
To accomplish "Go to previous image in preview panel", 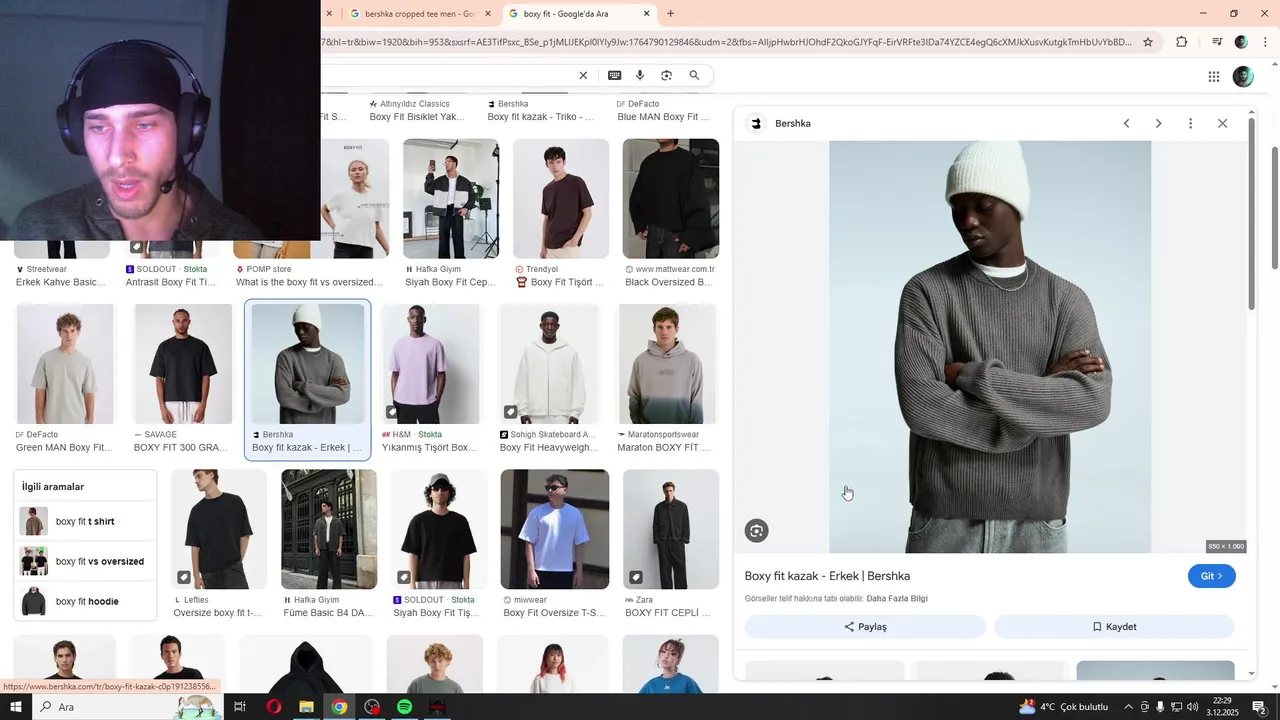I will [1126, 124].
